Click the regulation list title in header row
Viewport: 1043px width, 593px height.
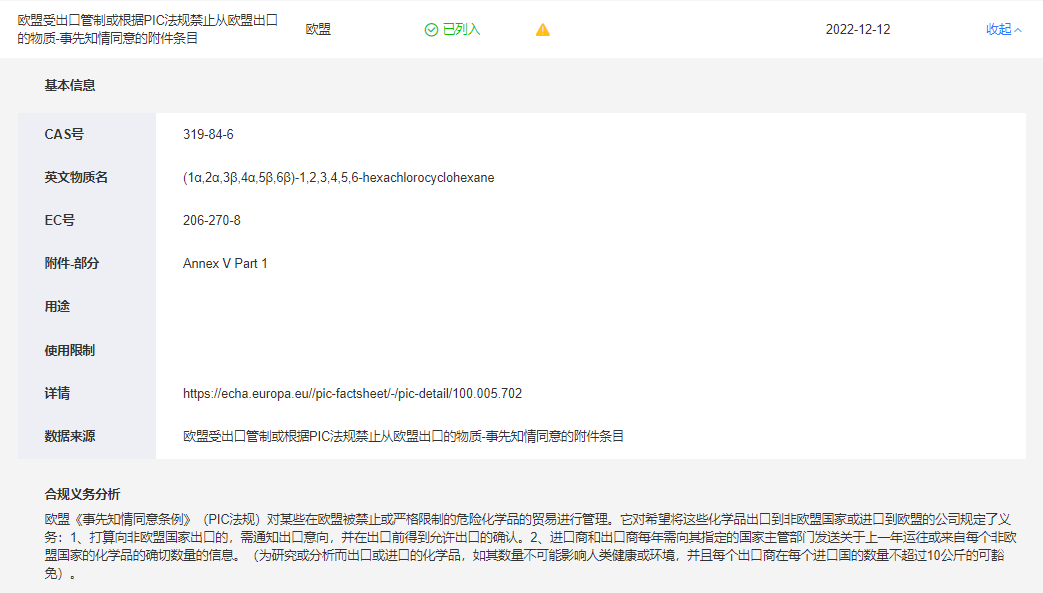point(148,30)
